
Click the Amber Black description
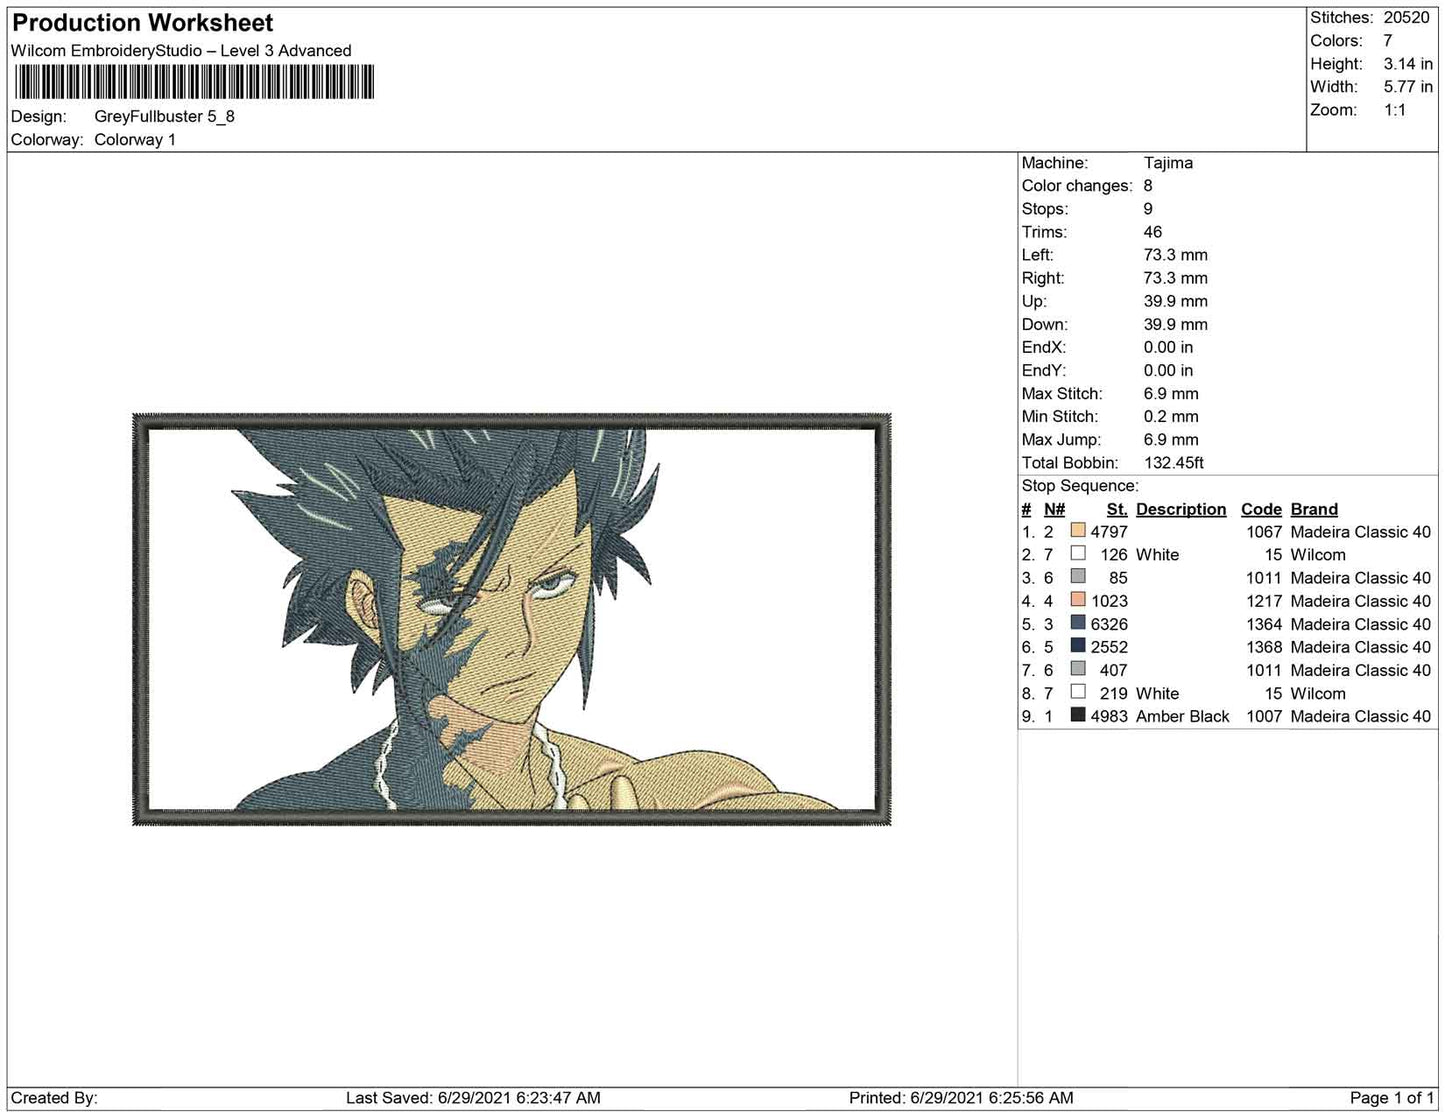point(1183,717)
